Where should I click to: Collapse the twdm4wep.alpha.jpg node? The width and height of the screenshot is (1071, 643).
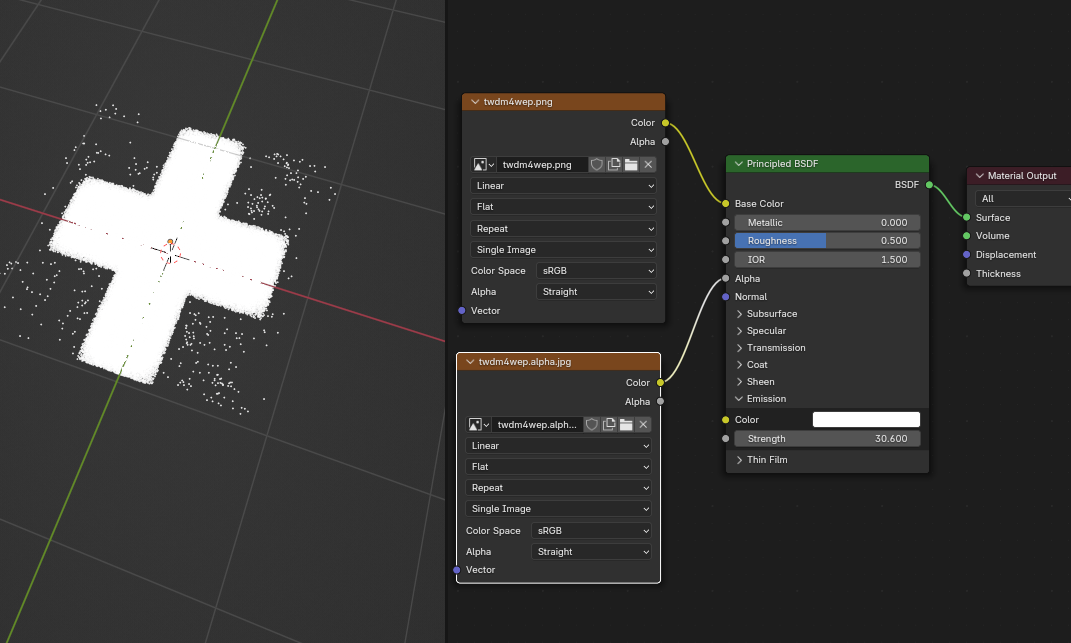point(470,361)
